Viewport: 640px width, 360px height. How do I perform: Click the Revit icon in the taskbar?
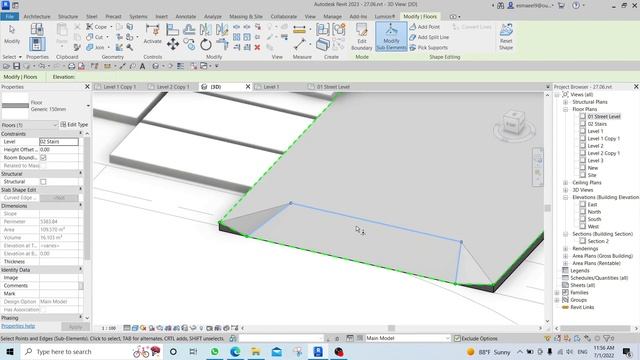tap(318, 352)
